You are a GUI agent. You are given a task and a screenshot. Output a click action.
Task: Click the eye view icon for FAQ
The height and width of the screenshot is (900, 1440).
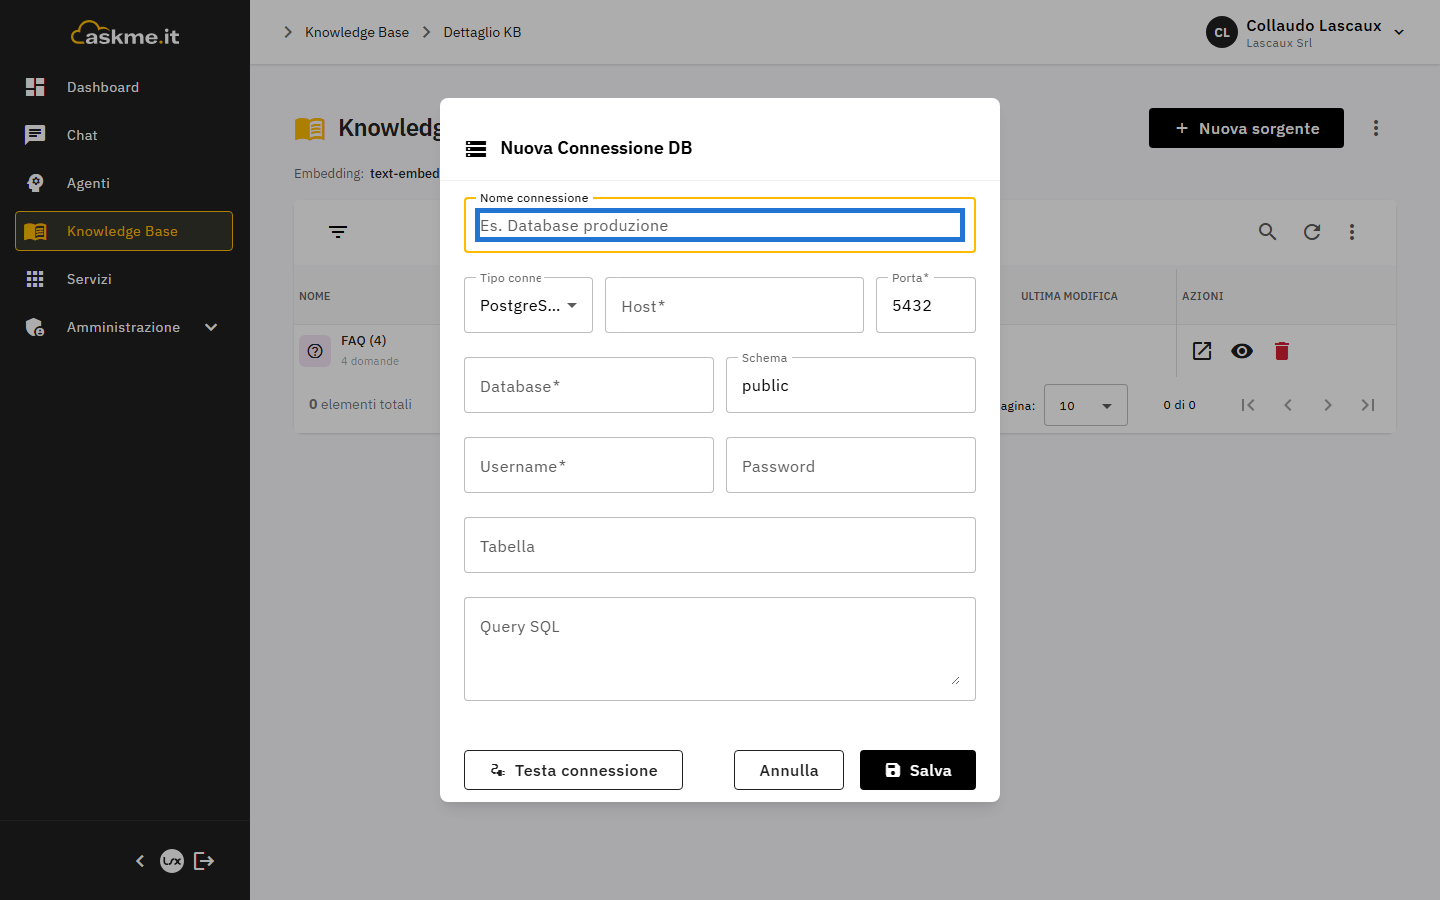coord(1242,351)
